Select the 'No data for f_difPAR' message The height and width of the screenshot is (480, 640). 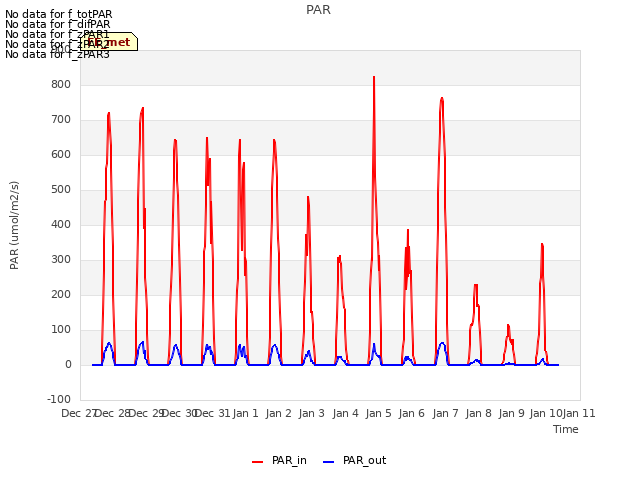coord(58,24)
